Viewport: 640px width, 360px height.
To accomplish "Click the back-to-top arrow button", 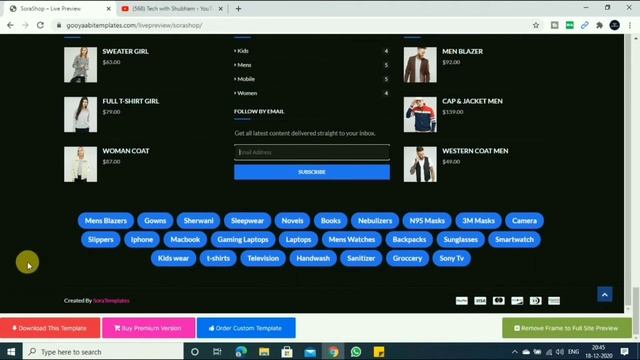I will pyautogui.click(x=605, y=294).
